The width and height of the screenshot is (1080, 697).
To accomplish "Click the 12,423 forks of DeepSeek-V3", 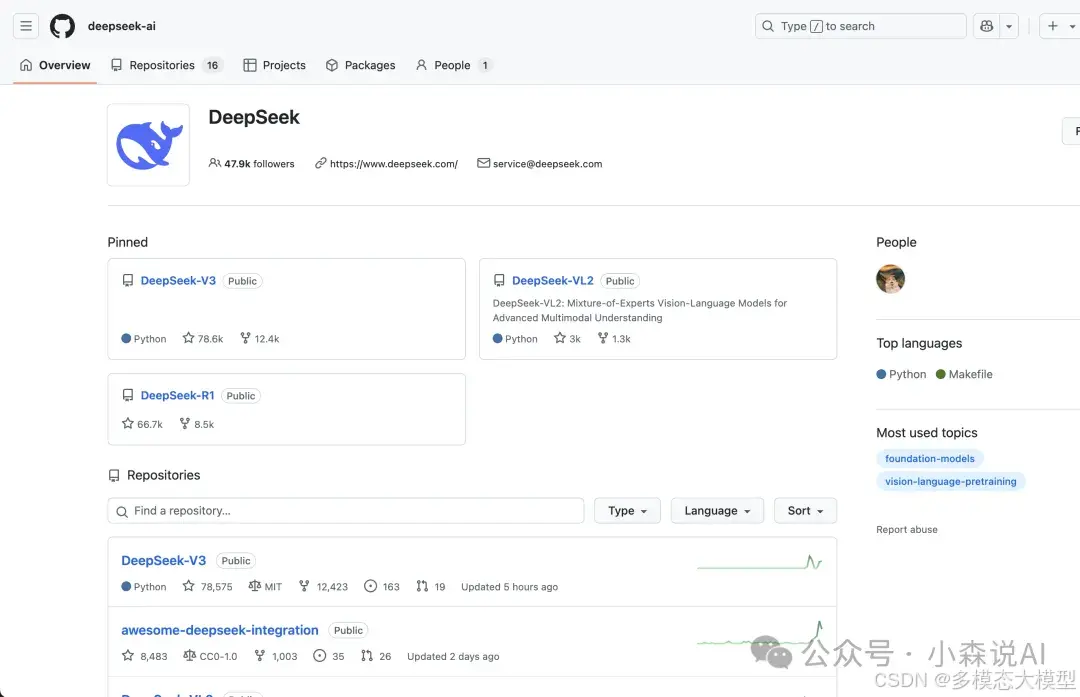I will tap(323, 587).
